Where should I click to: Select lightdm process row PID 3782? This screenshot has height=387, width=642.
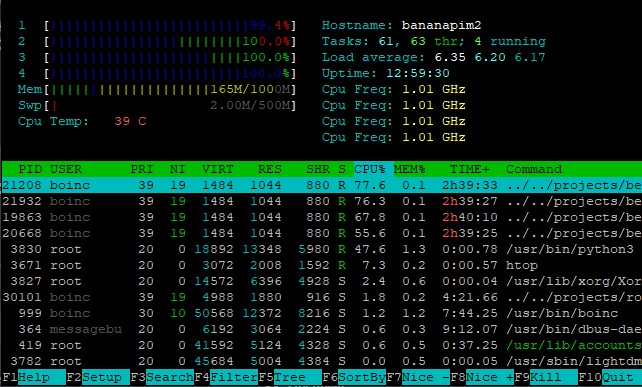pos(321,361)
